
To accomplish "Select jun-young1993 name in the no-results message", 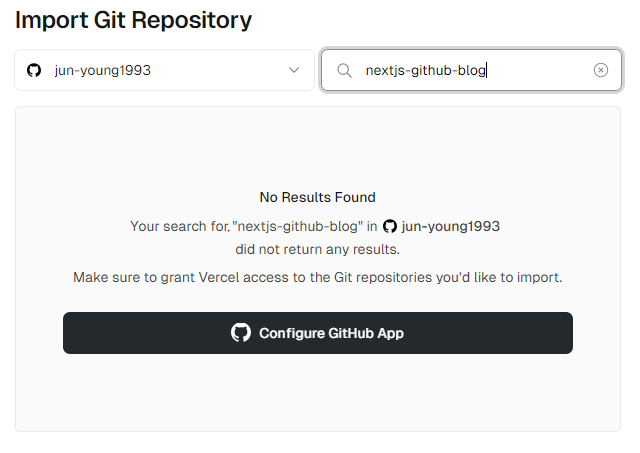I will pos(451,226).
